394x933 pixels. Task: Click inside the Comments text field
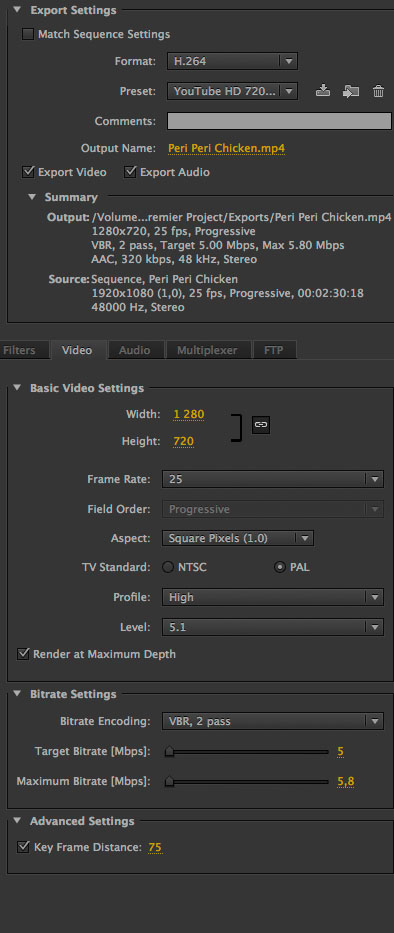[x=279, y=121]
